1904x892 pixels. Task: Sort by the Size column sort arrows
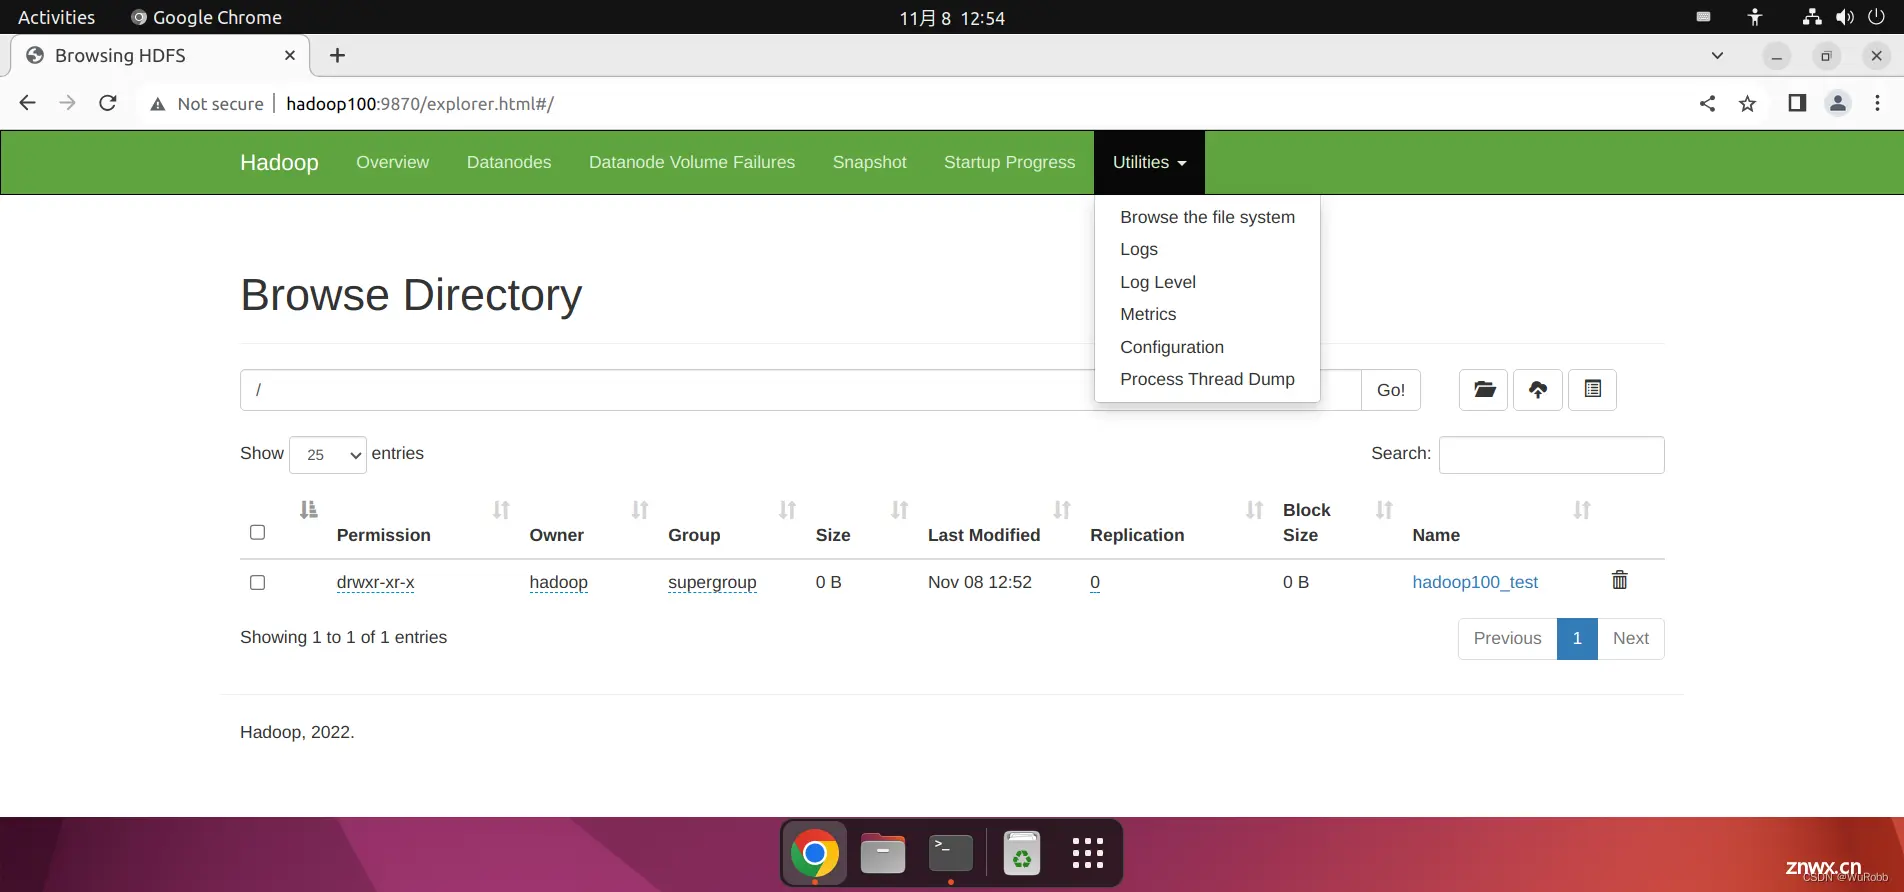pyautogui.click(x=900, y=510)
